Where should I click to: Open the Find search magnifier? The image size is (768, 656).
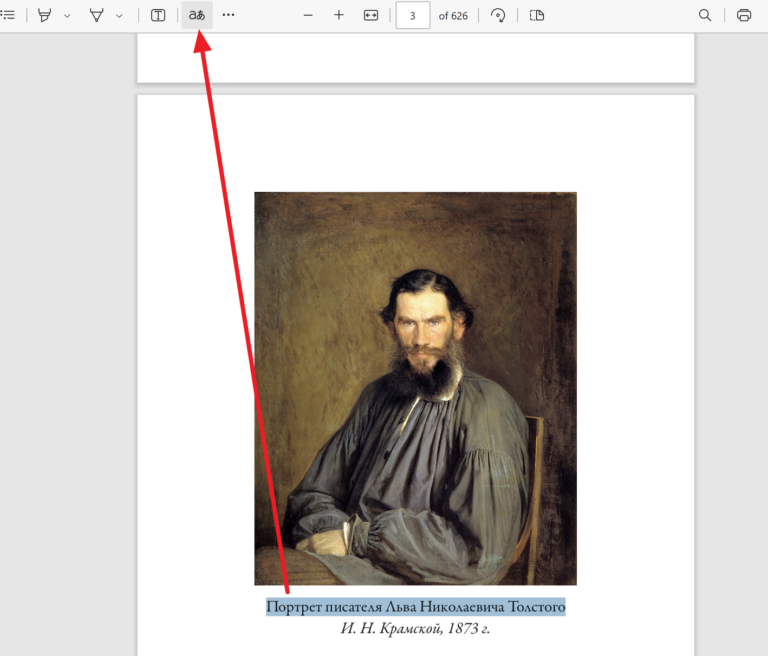point(705,15)
